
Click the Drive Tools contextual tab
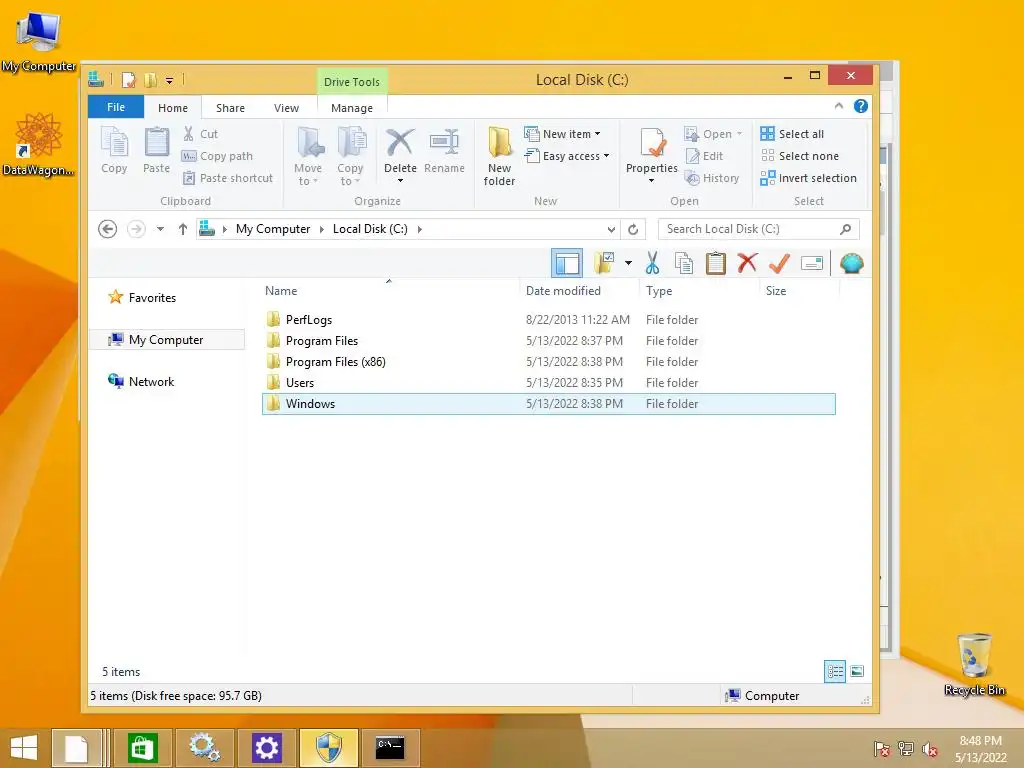352,82
